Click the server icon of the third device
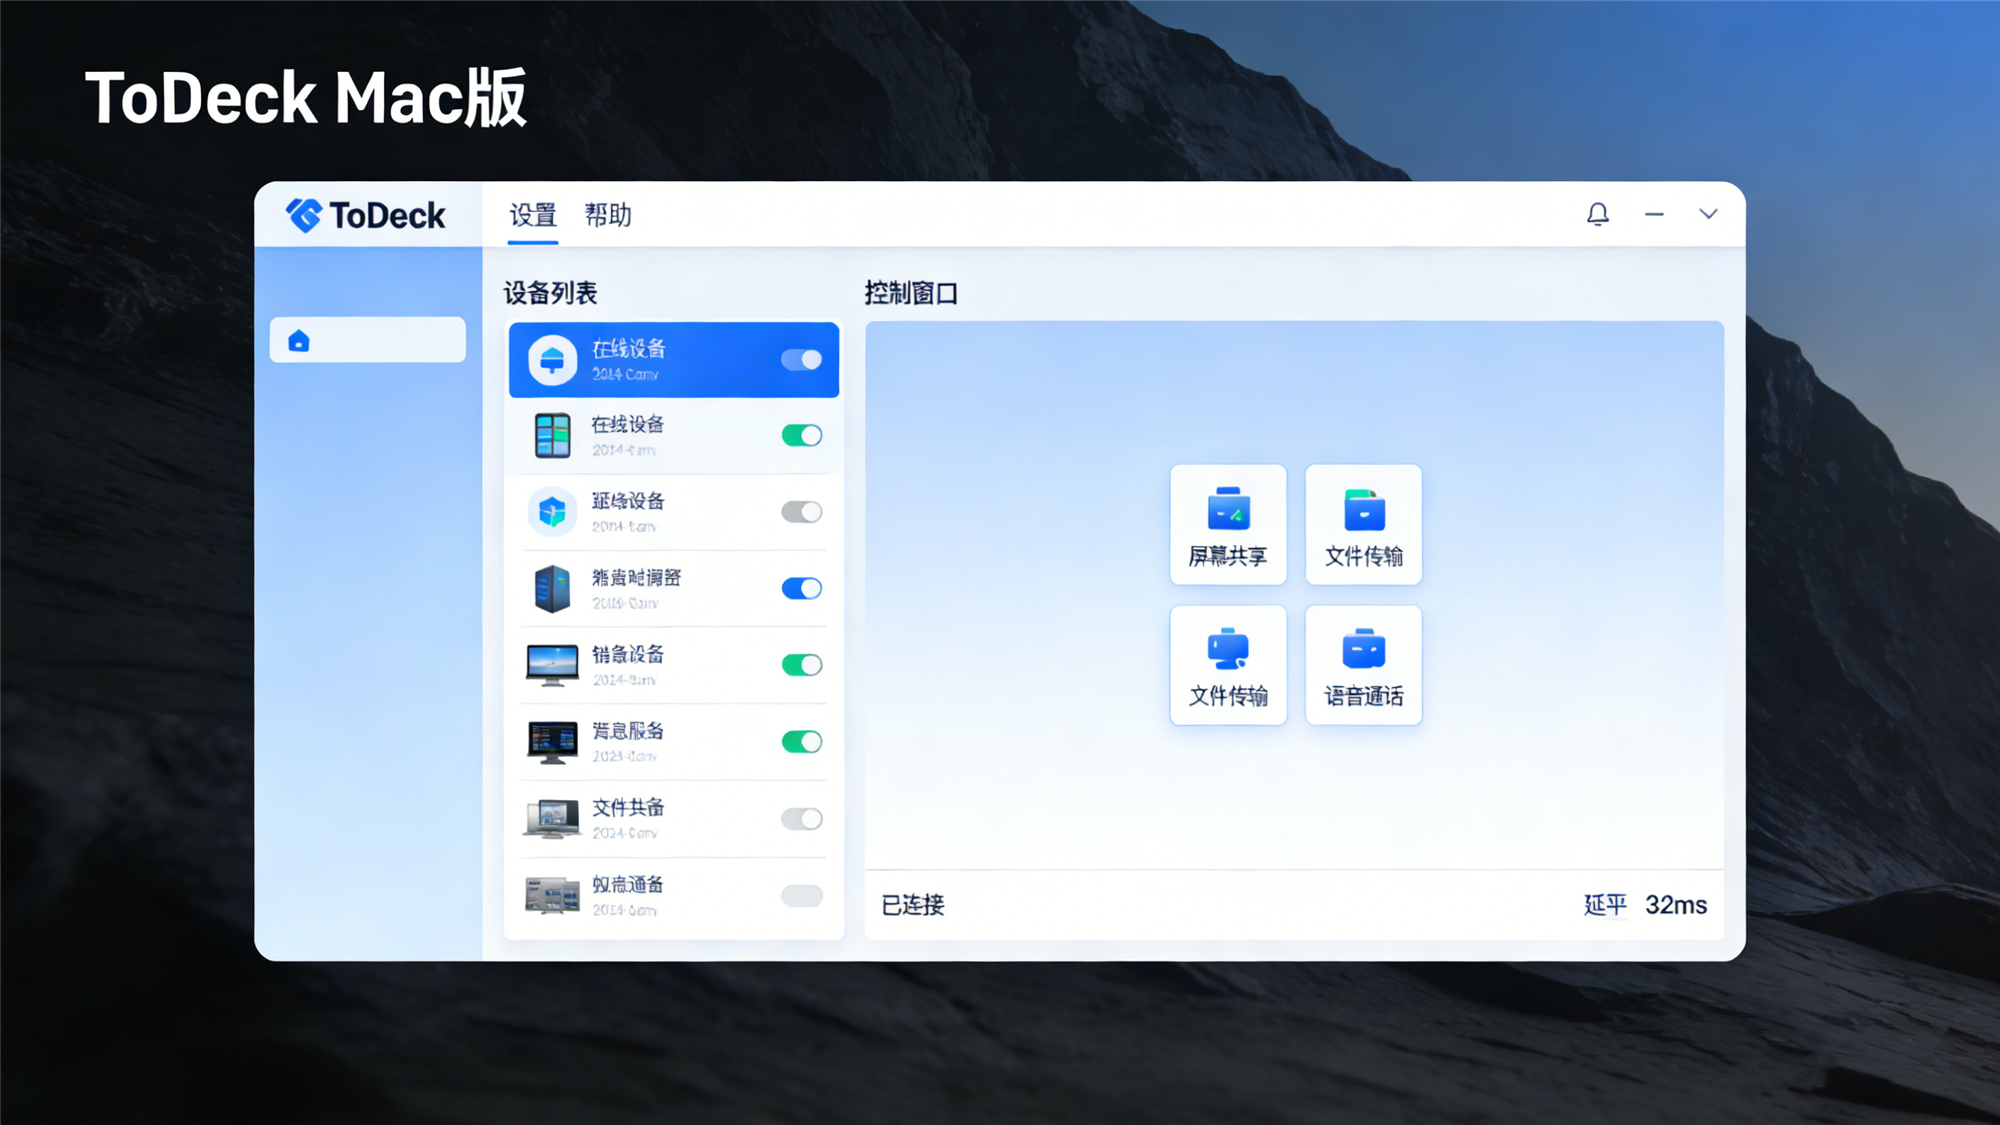Viewport: 2000px width, 1125px height. (x=552, y=588)
